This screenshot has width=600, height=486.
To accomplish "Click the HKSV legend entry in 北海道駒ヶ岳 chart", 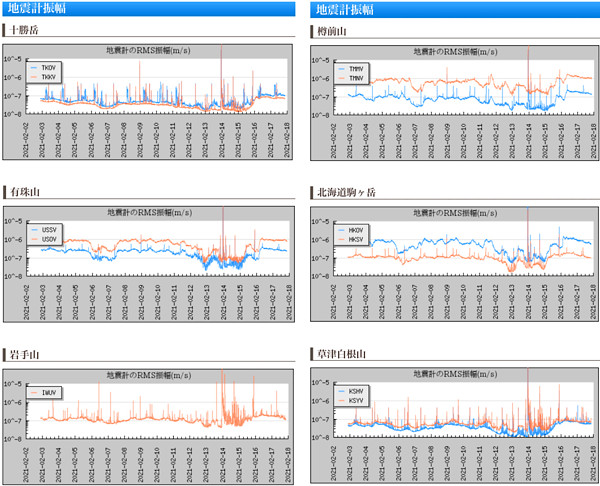I will pos(353,238).
